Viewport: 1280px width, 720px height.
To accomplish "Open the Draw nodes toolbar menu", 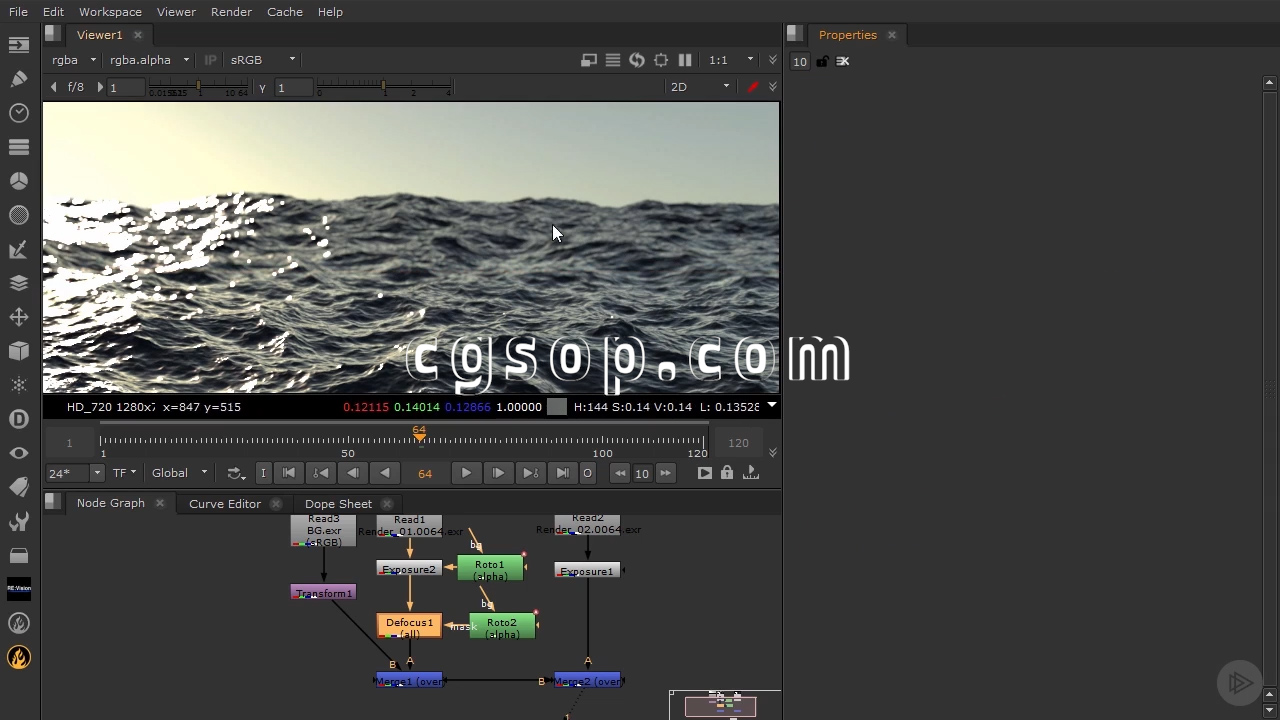I will [x=18, y=79].
